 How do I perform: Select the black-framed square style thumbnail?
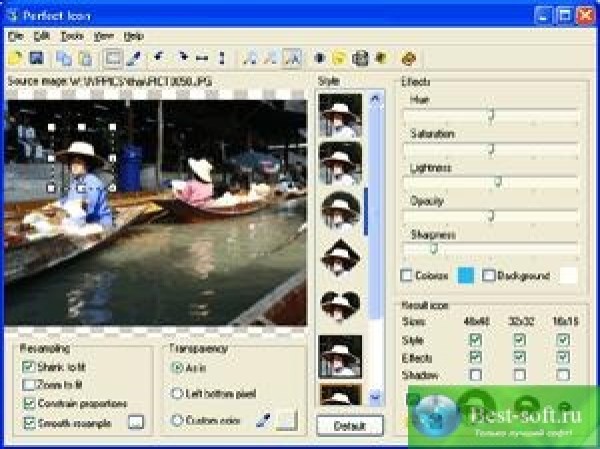340,357
